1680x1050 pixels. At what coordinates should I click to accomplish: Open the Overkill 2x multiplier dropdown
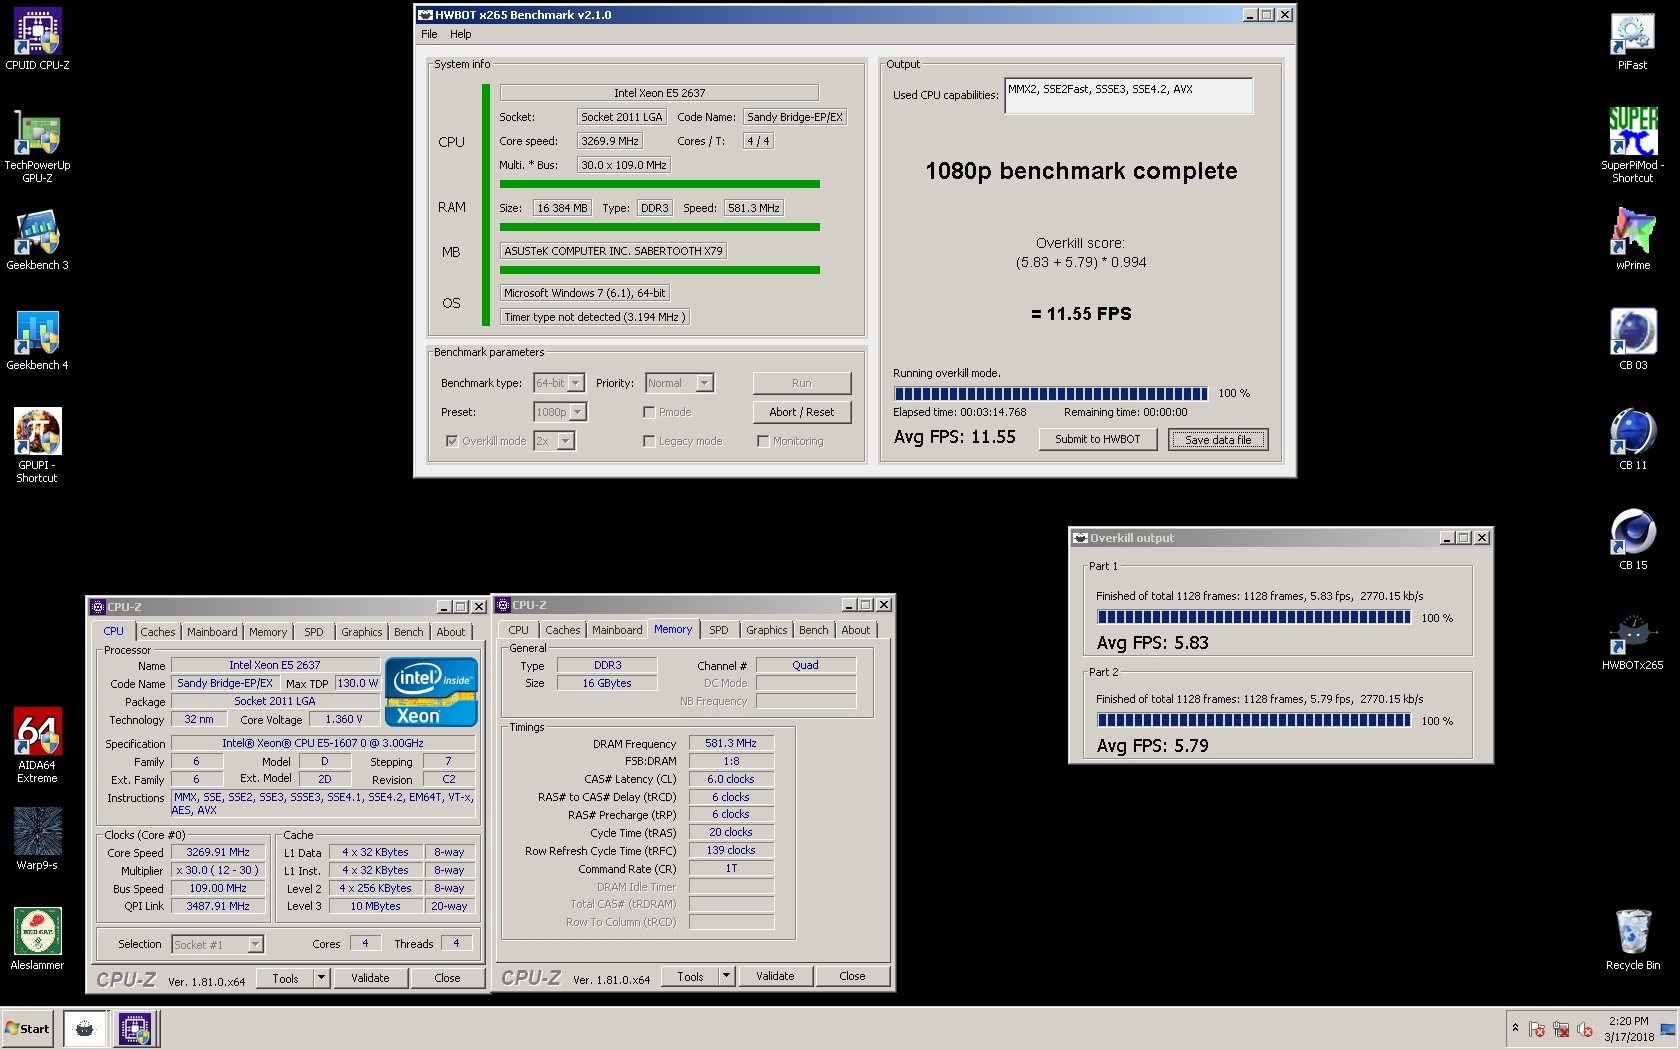(x=554, y=441)
